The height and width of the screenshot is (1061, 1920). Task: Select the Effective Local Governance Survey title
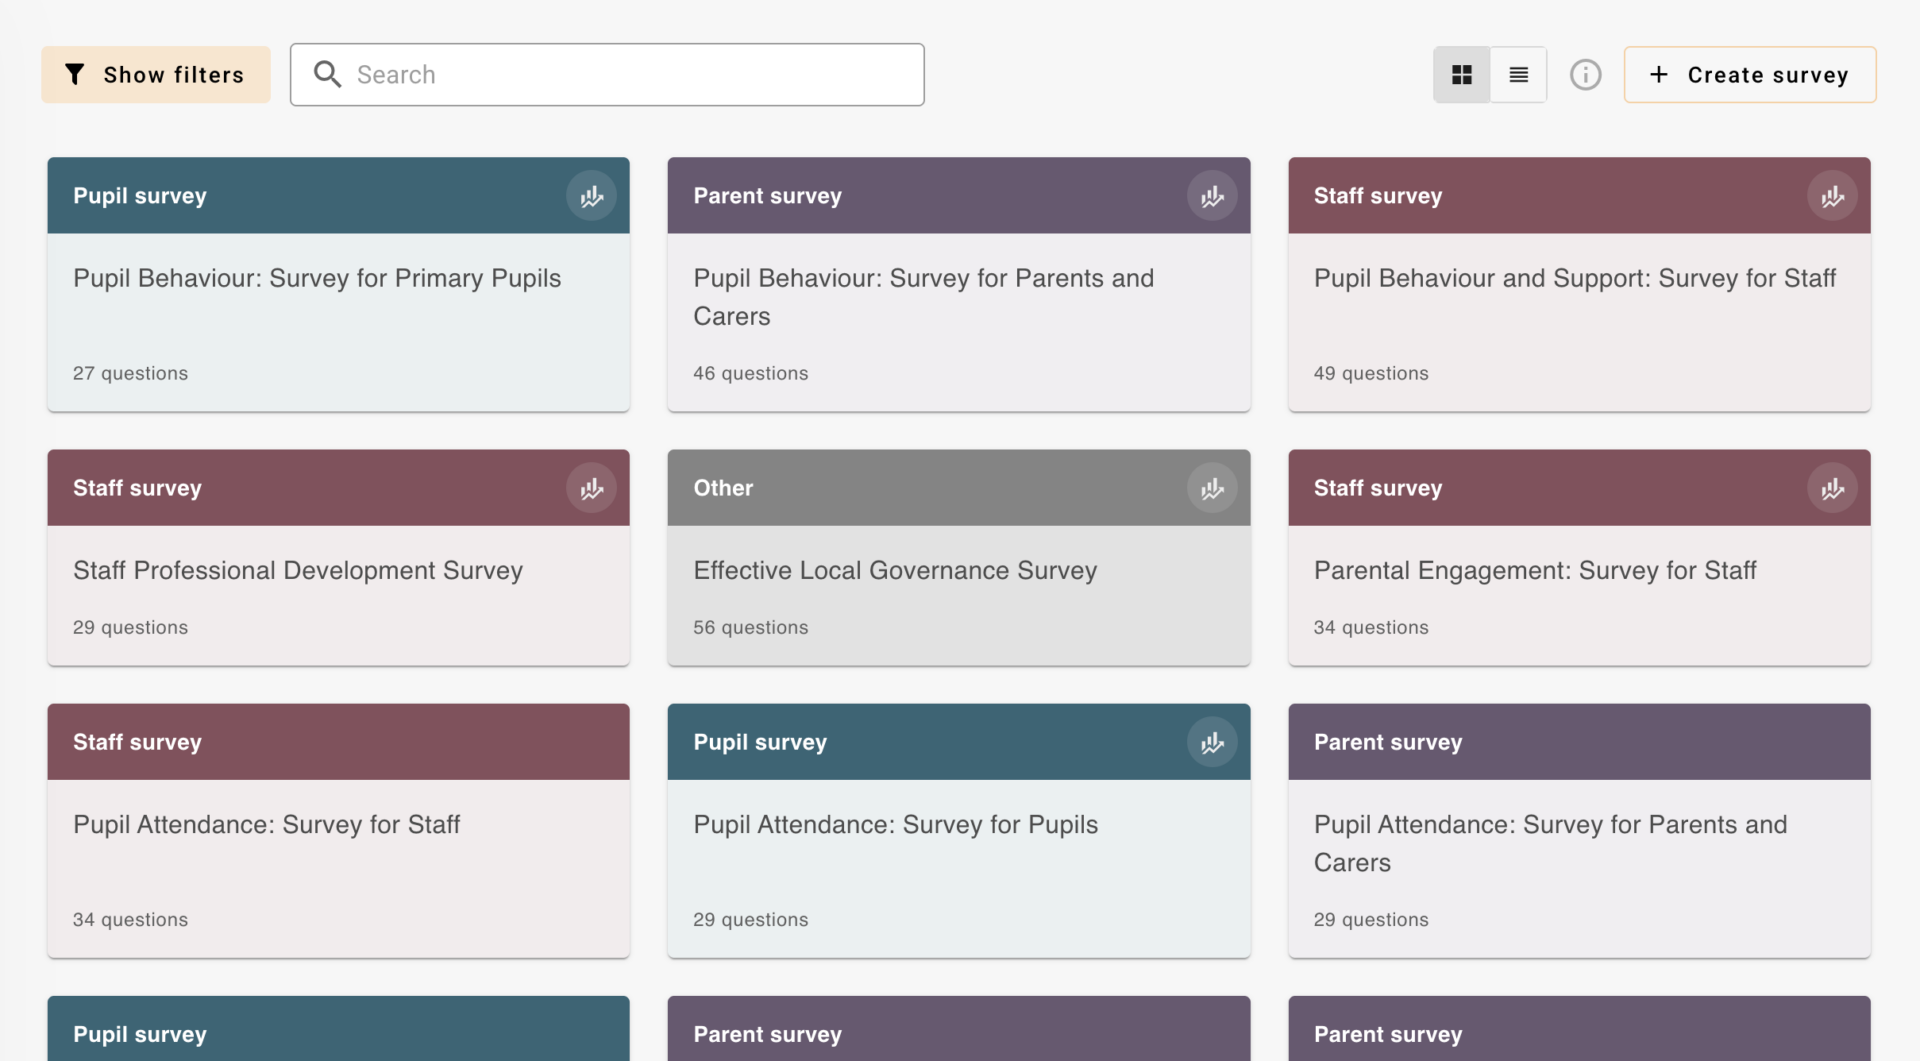(x=895, y=570)
